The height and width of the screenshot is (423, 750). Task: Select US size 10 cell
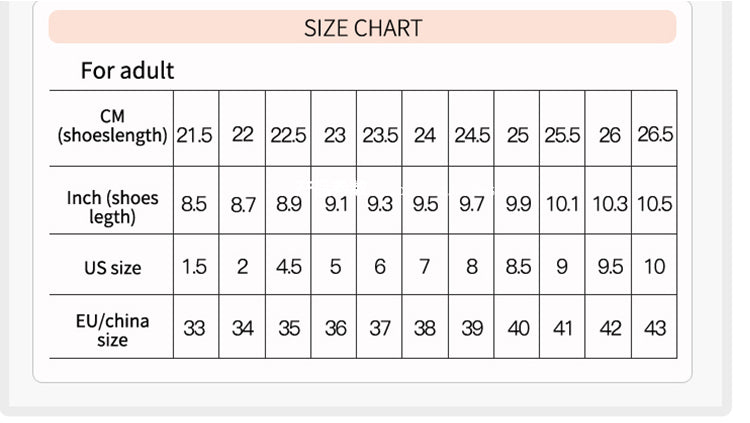655,267
